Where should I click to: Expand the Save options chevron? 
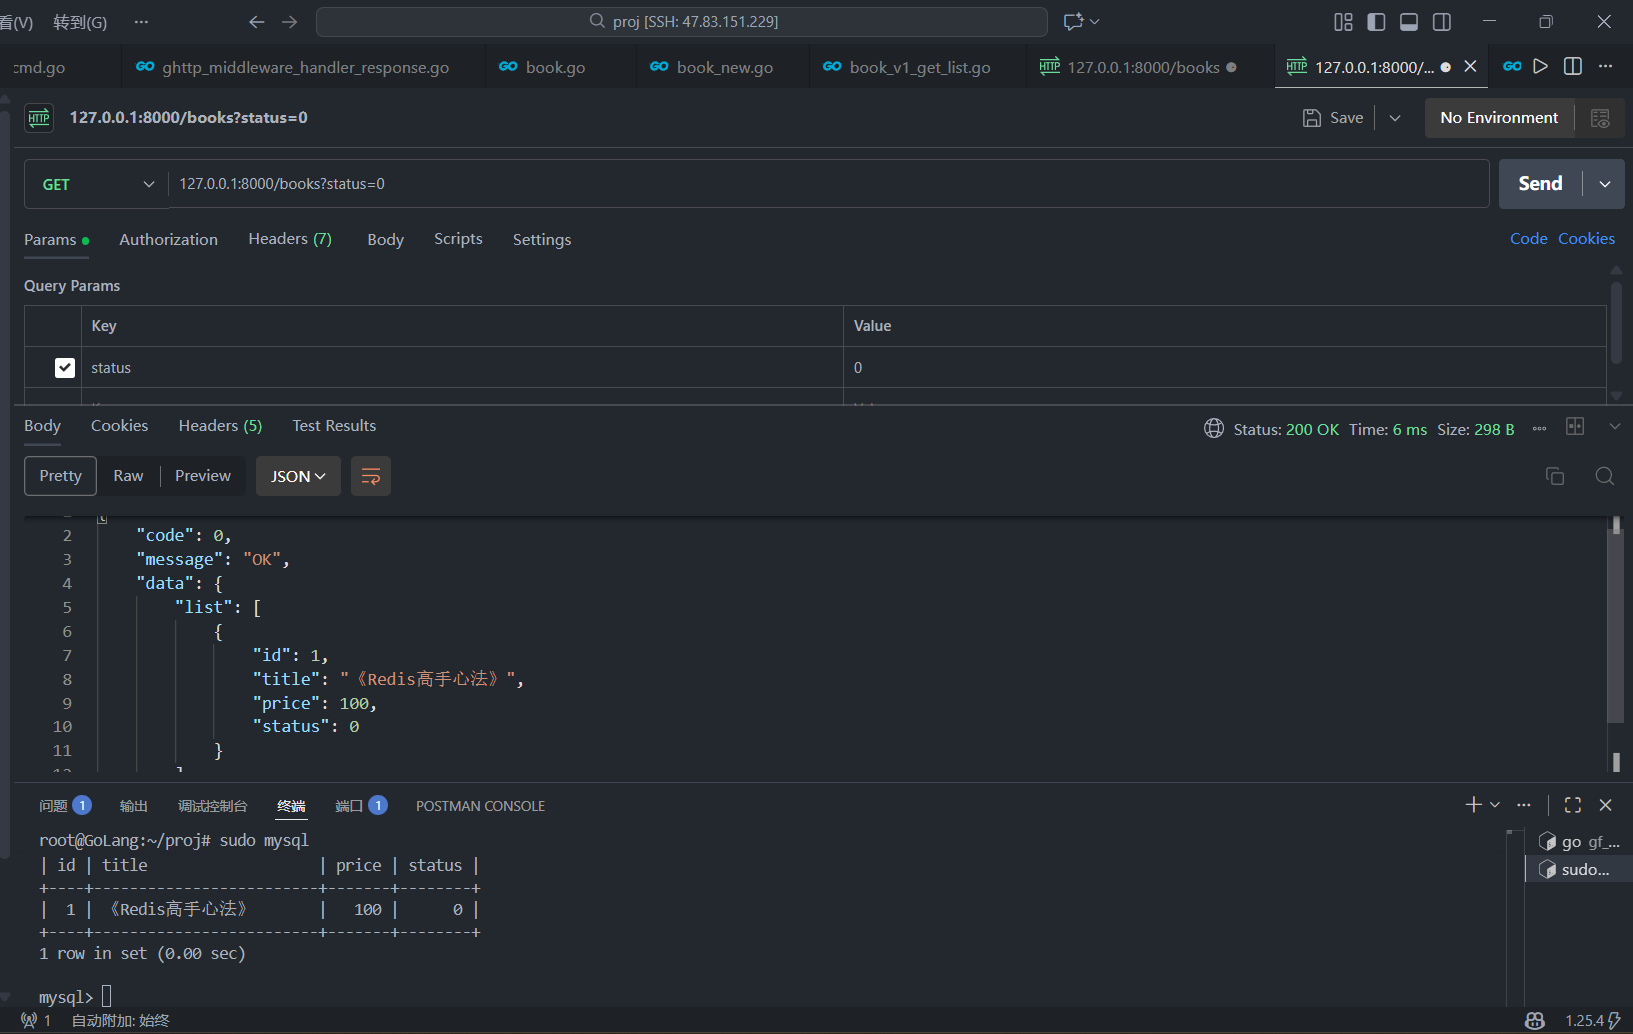[x=1395, y=118]
